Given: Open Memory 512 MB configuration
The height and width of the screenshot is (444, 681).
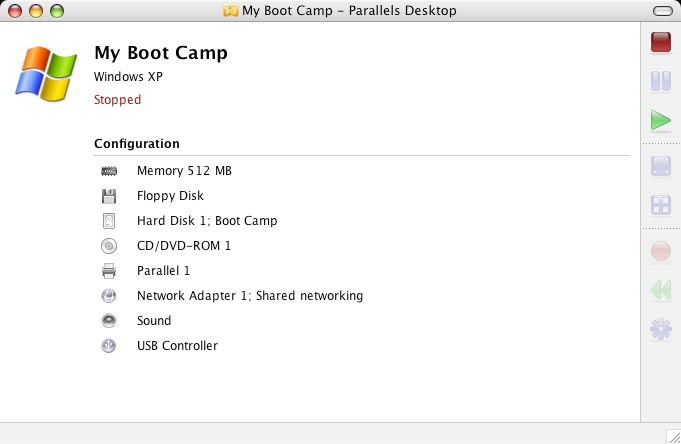Looking at the screenshot, I should tap(184, 171).
